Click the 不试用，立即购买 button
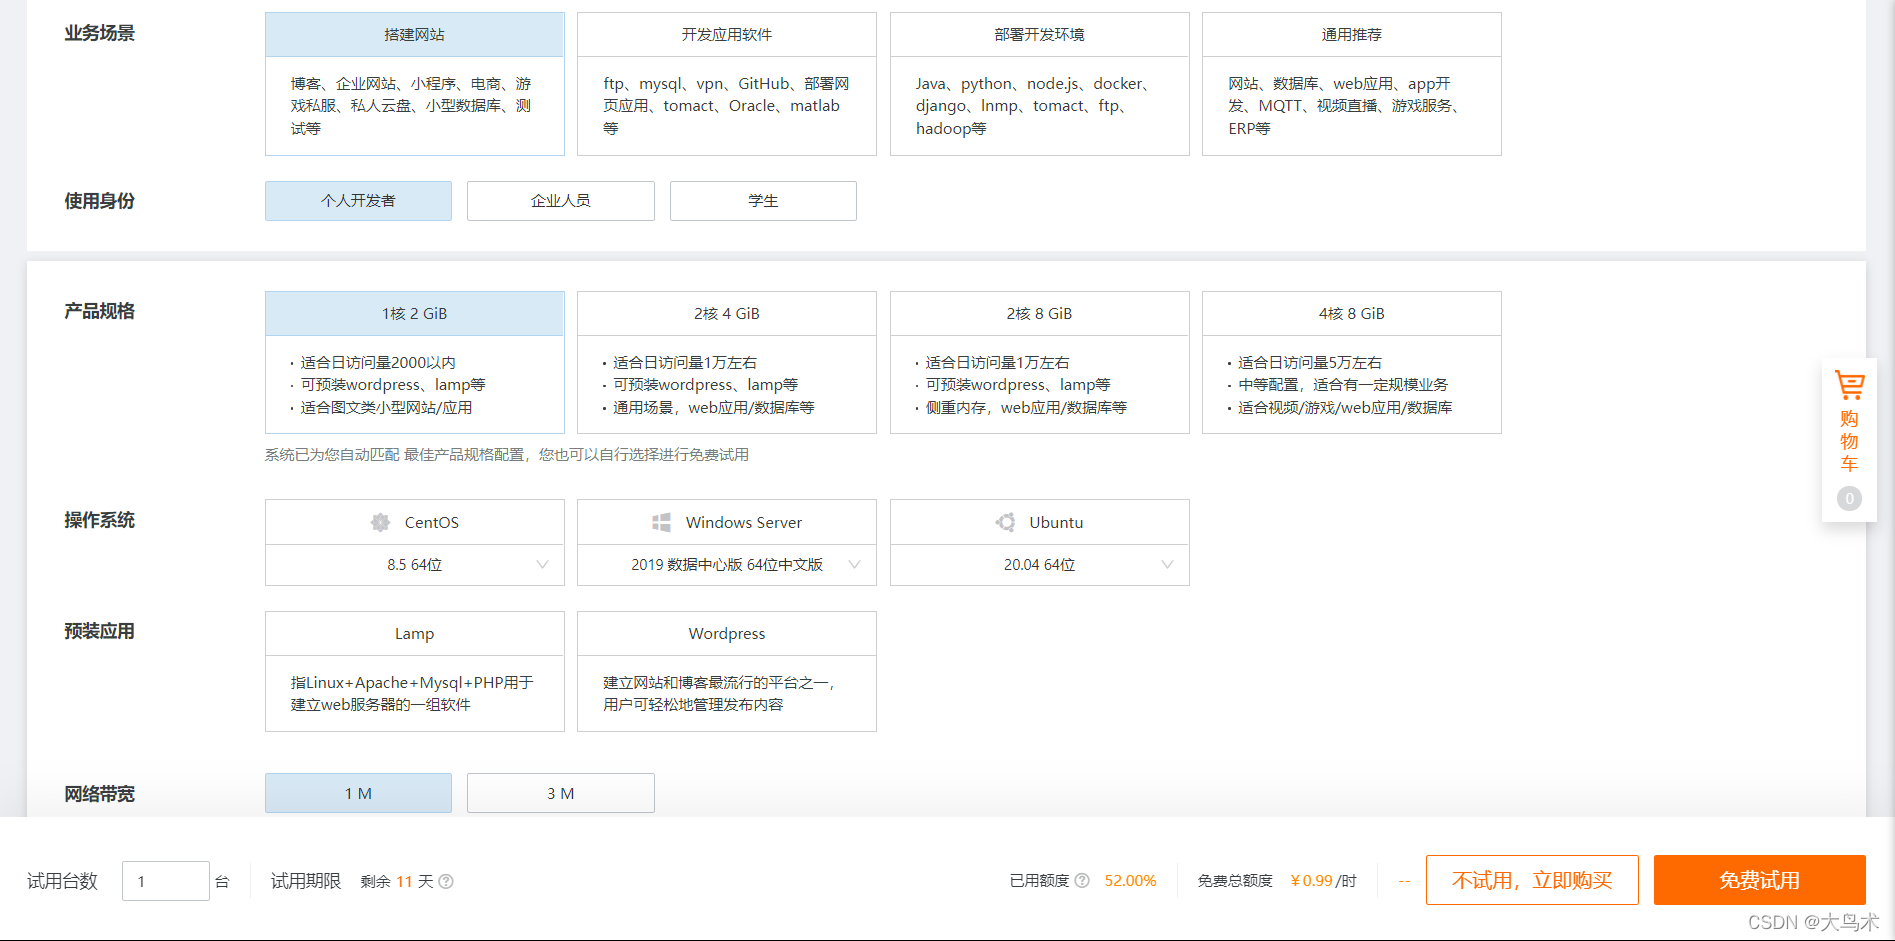Image resolution: width=1895 pixels, height=941 pixels. [x=1532, y=880]
